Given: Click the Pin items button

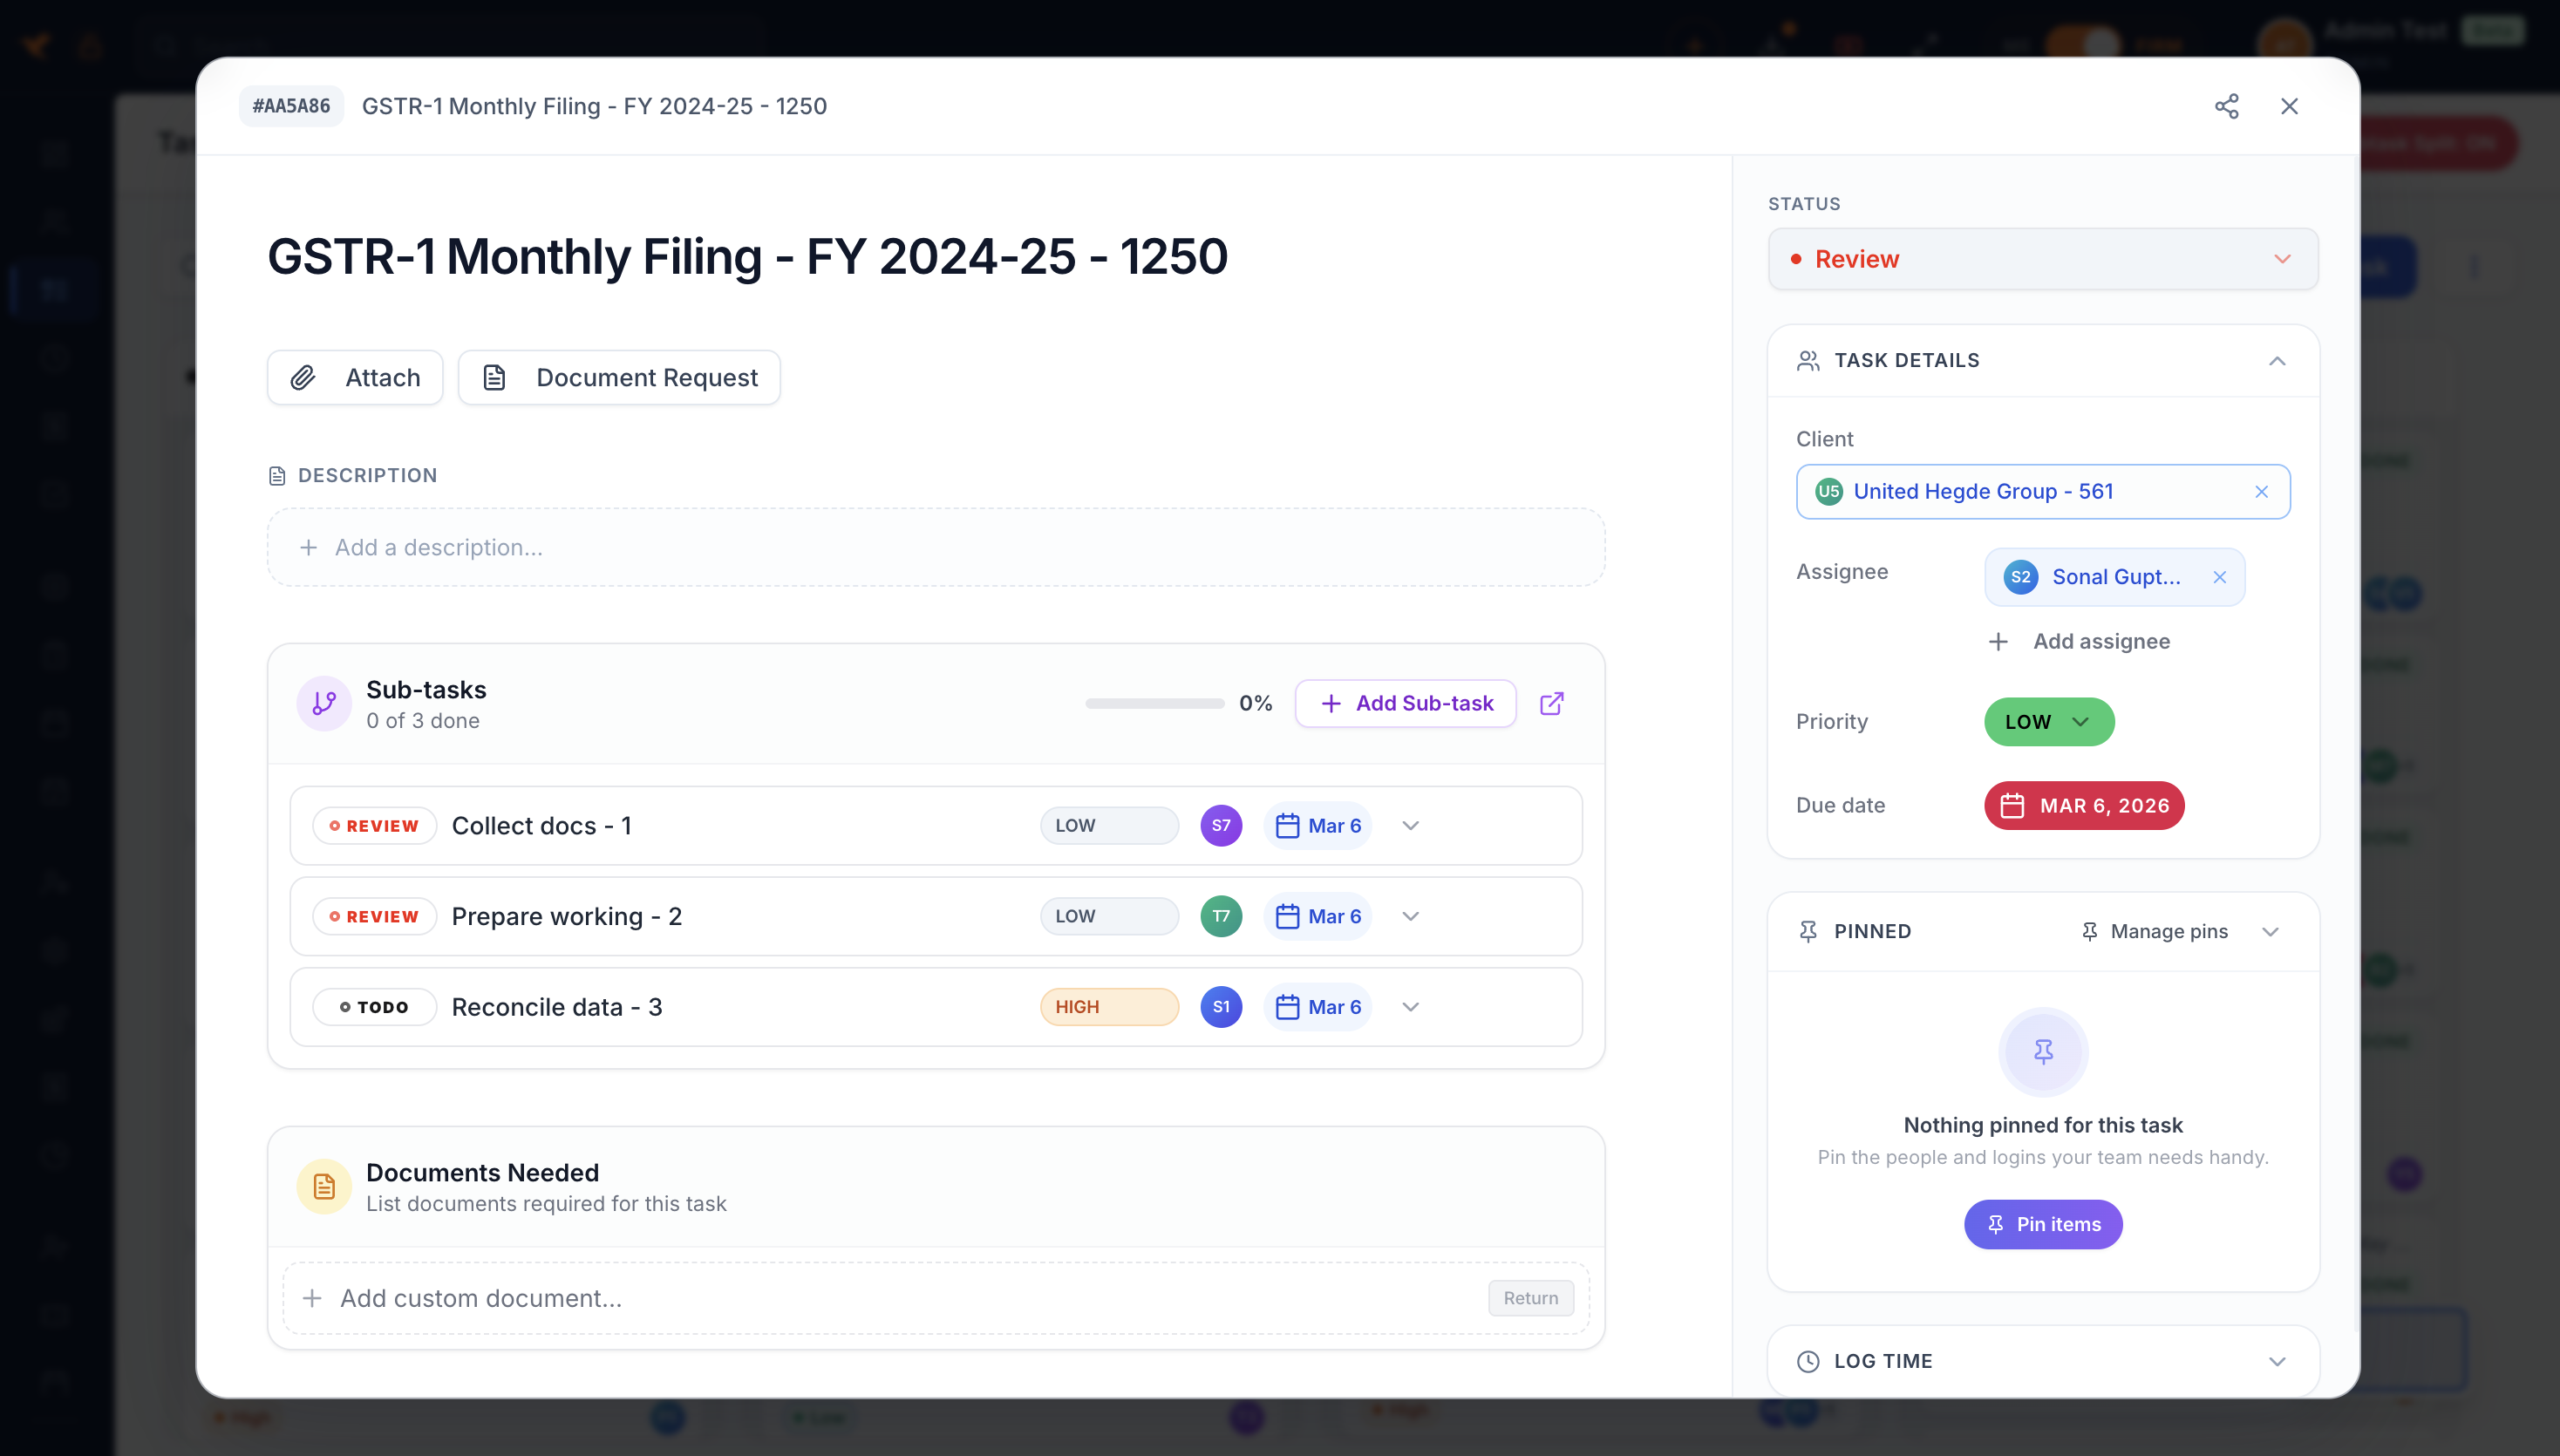Looking at the screenshot, I should point(2043,1224).
